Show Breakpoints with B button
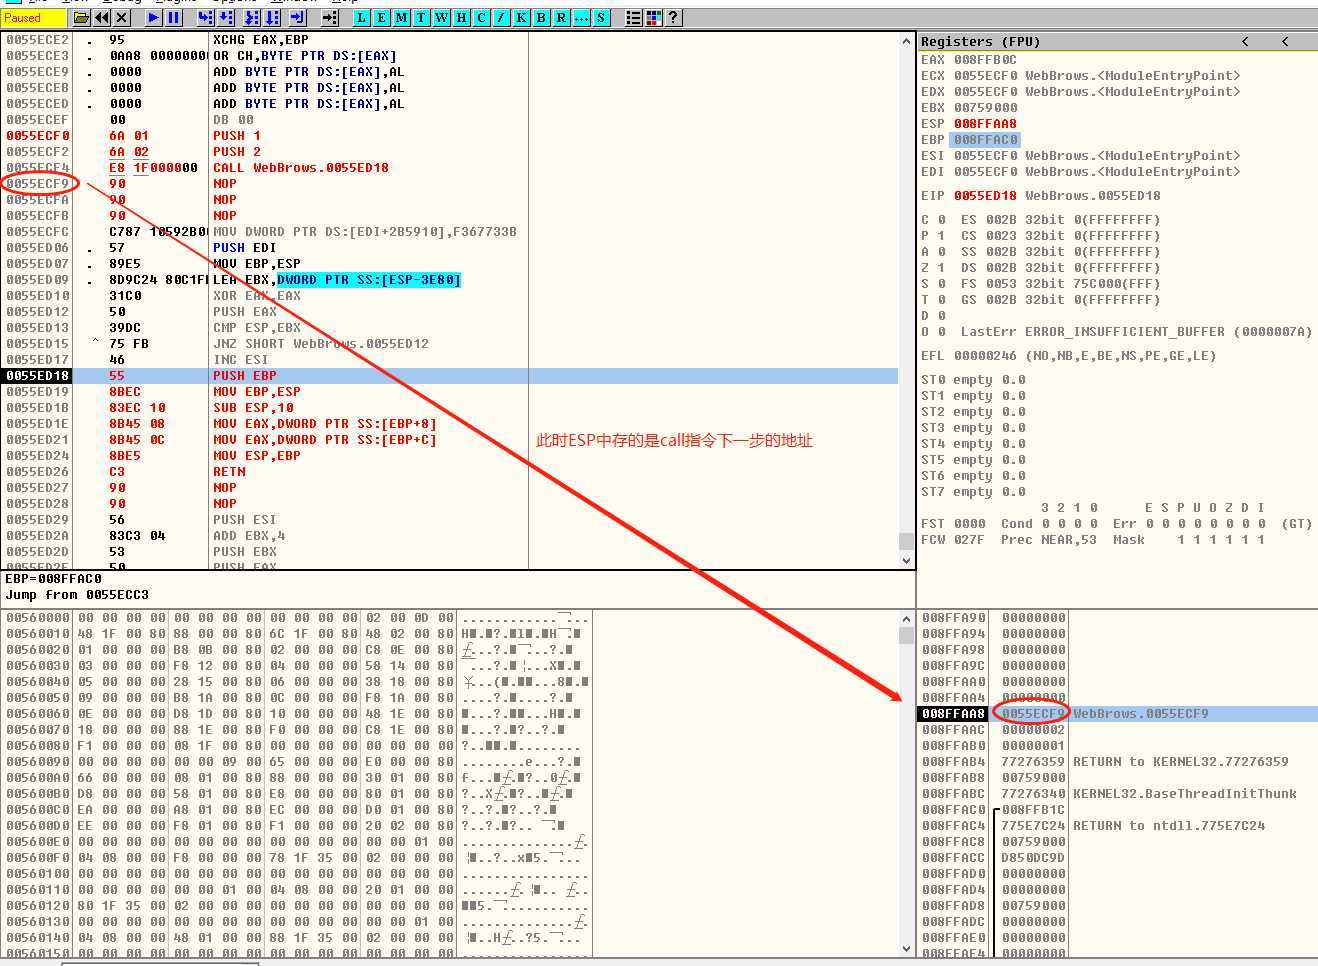The width and height of the screenshot is (1318, 966). (541, 17)
